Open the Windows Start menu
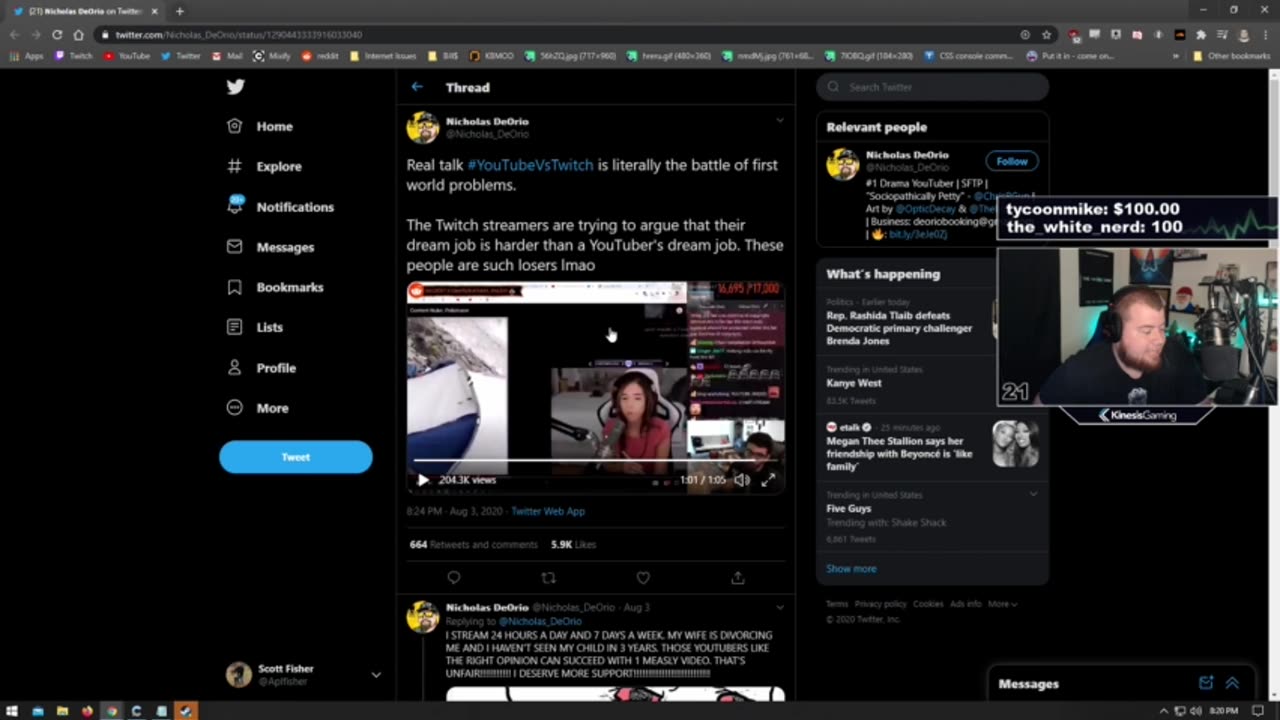This screenshot has width=1280, height=720. [12, 711]
